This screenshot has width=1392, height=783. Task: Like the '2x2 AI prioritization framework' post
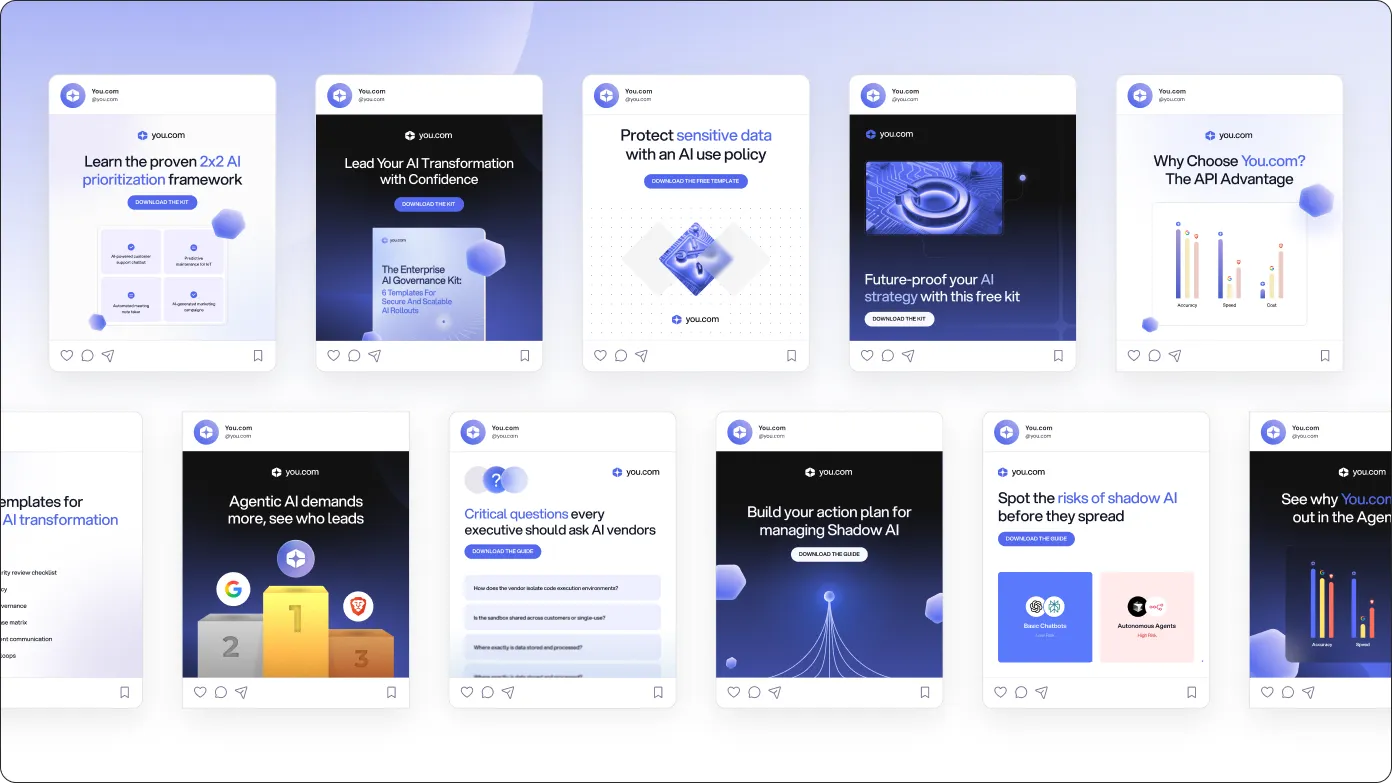(67, 355)
